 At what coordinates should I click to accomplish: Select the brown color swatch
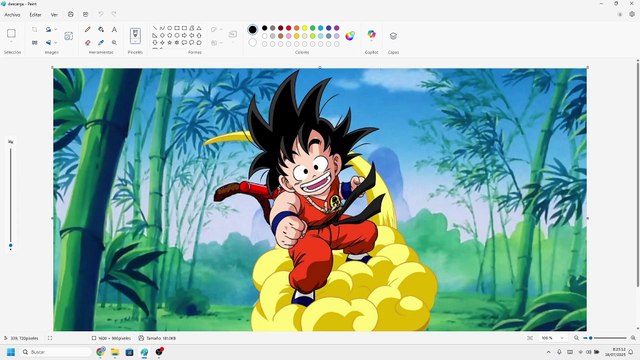click(x=280, y=36)
